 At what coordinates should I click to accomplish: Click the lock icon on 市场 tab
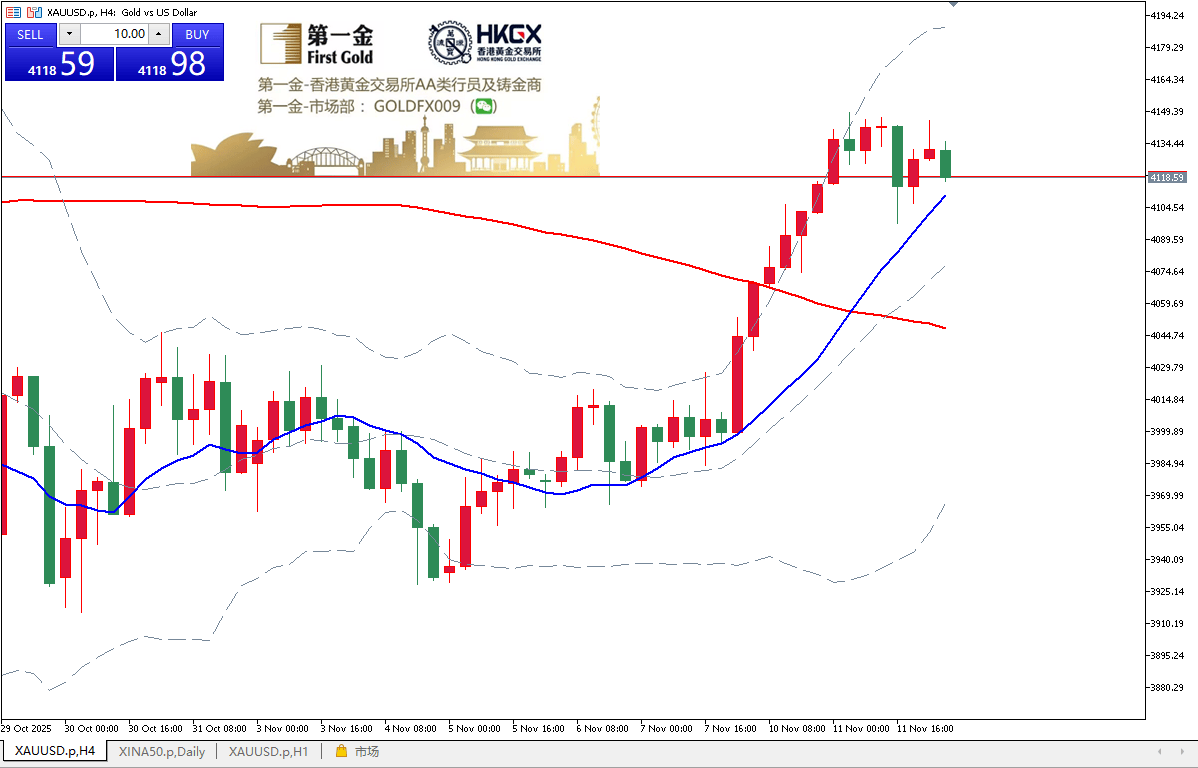[x=342, y=751]
